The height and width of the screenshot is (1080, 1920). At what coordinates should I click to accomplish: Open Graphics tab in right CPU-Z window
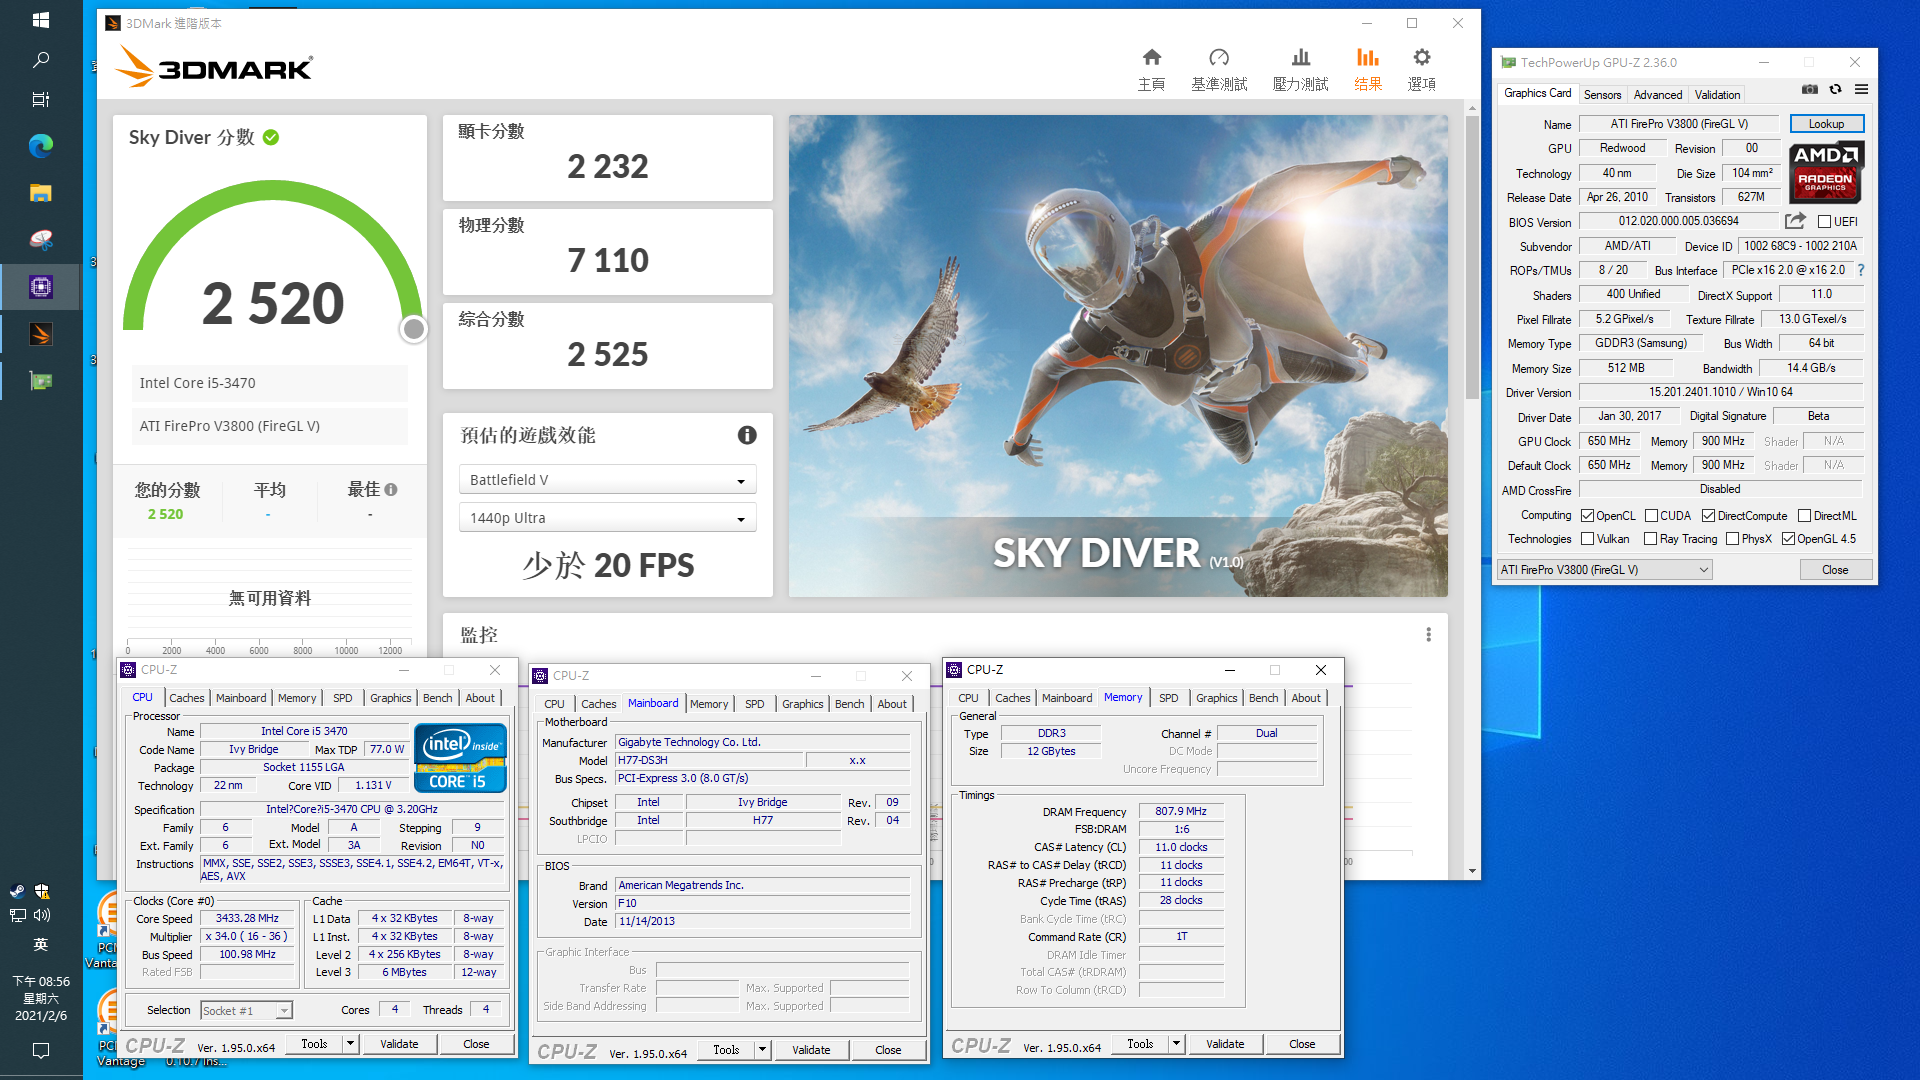pyautogui.click(x=1216, y=698)
